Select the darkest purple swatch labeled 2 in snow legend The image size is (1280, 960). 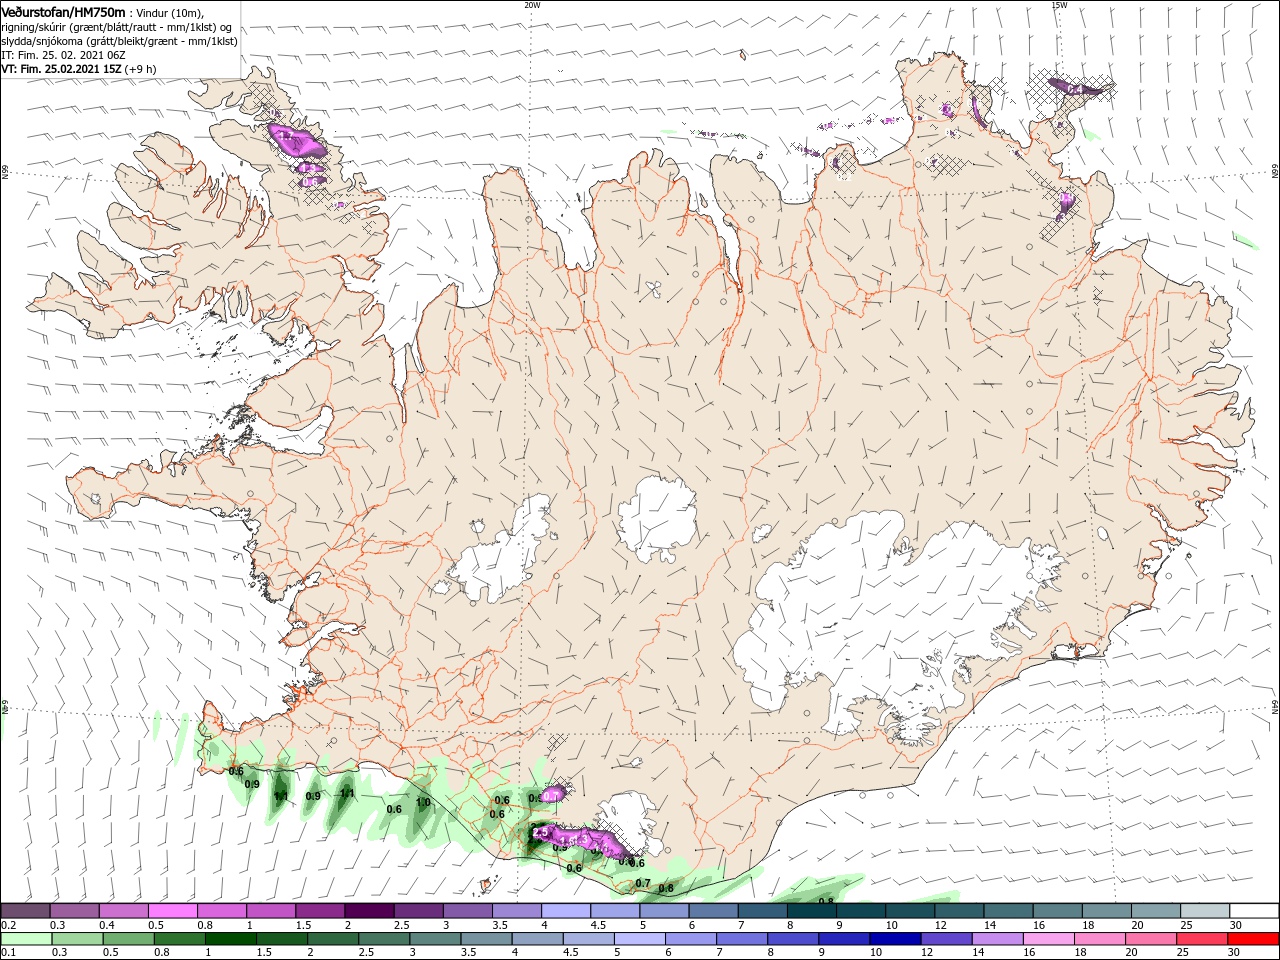coord(368,910)
